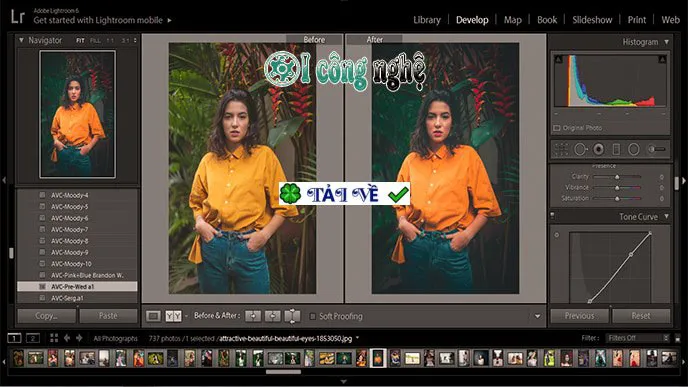Apply the AVC-Pre-Wed a1 preset
The width and height of the screenshot is (688, 387).
77,287
